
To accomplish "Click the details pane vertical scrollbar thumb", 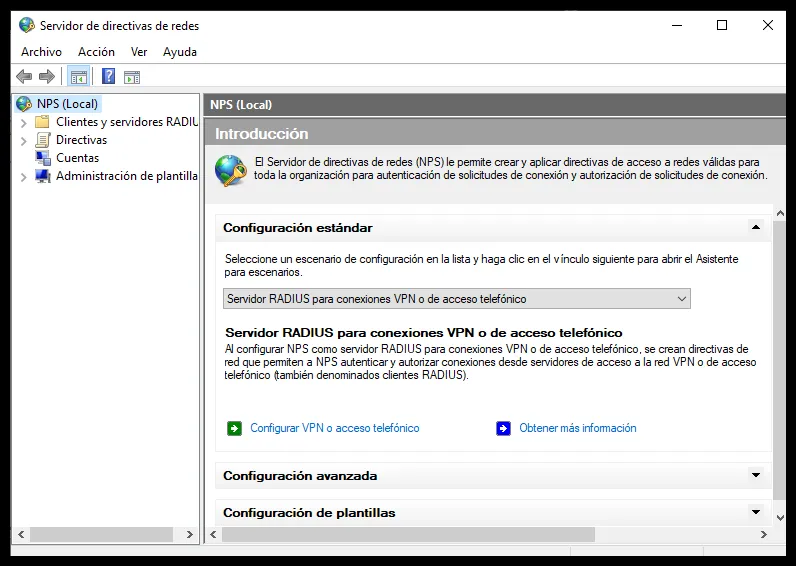I will (779, 359).
